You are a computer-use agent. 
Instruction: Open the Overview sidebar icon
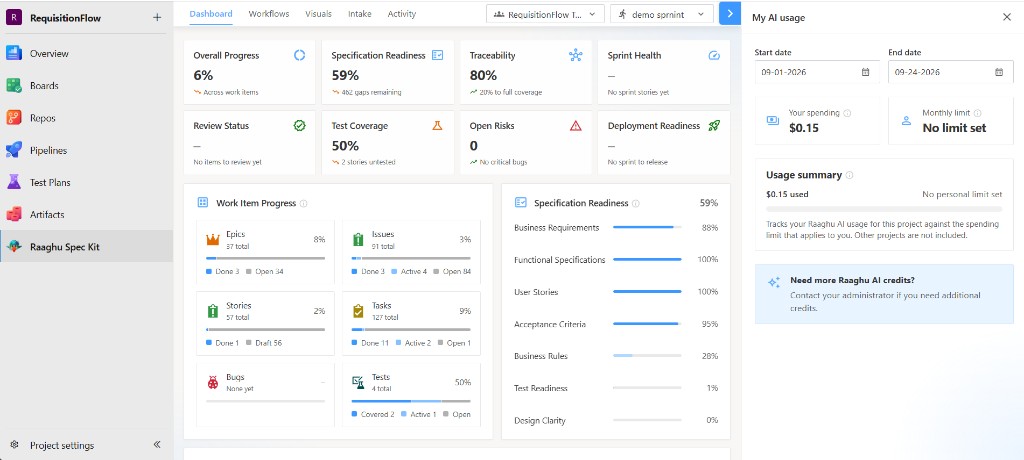(x=14, y=54)
